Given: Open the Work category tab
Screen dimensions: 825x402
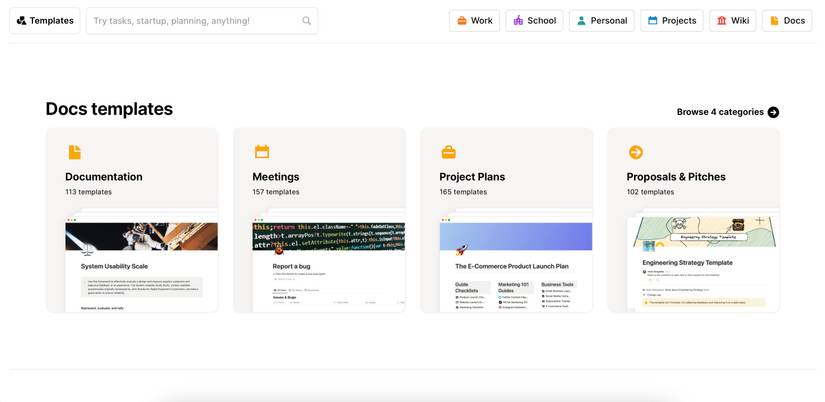Looking at the screenshot, I should pos(475,21).
